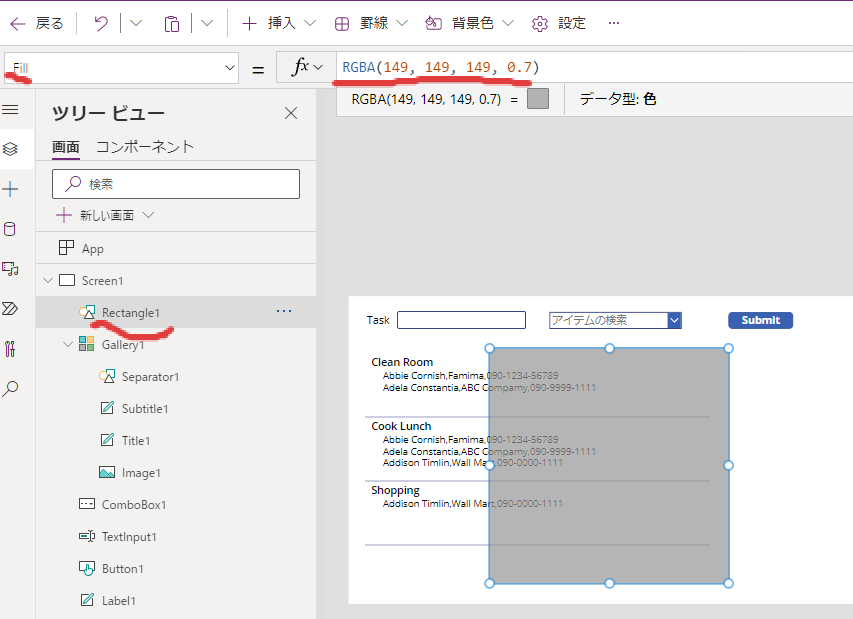This screenshot has height=619, width=853.
Task: Click 新しい画面 to add a screen
Action: pos(106,215)
